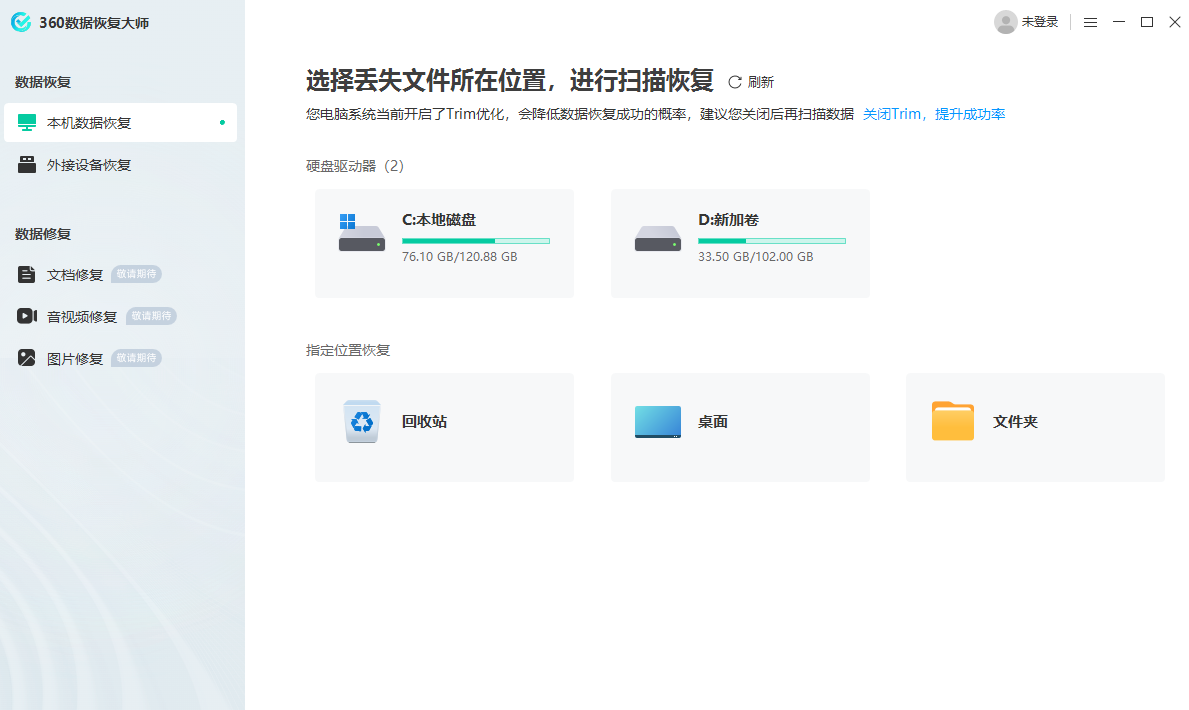The width and height of the screenshot is (1189, 710).
Task: Click 未登录 to sign in
Action: click(x=1042, y=21)
